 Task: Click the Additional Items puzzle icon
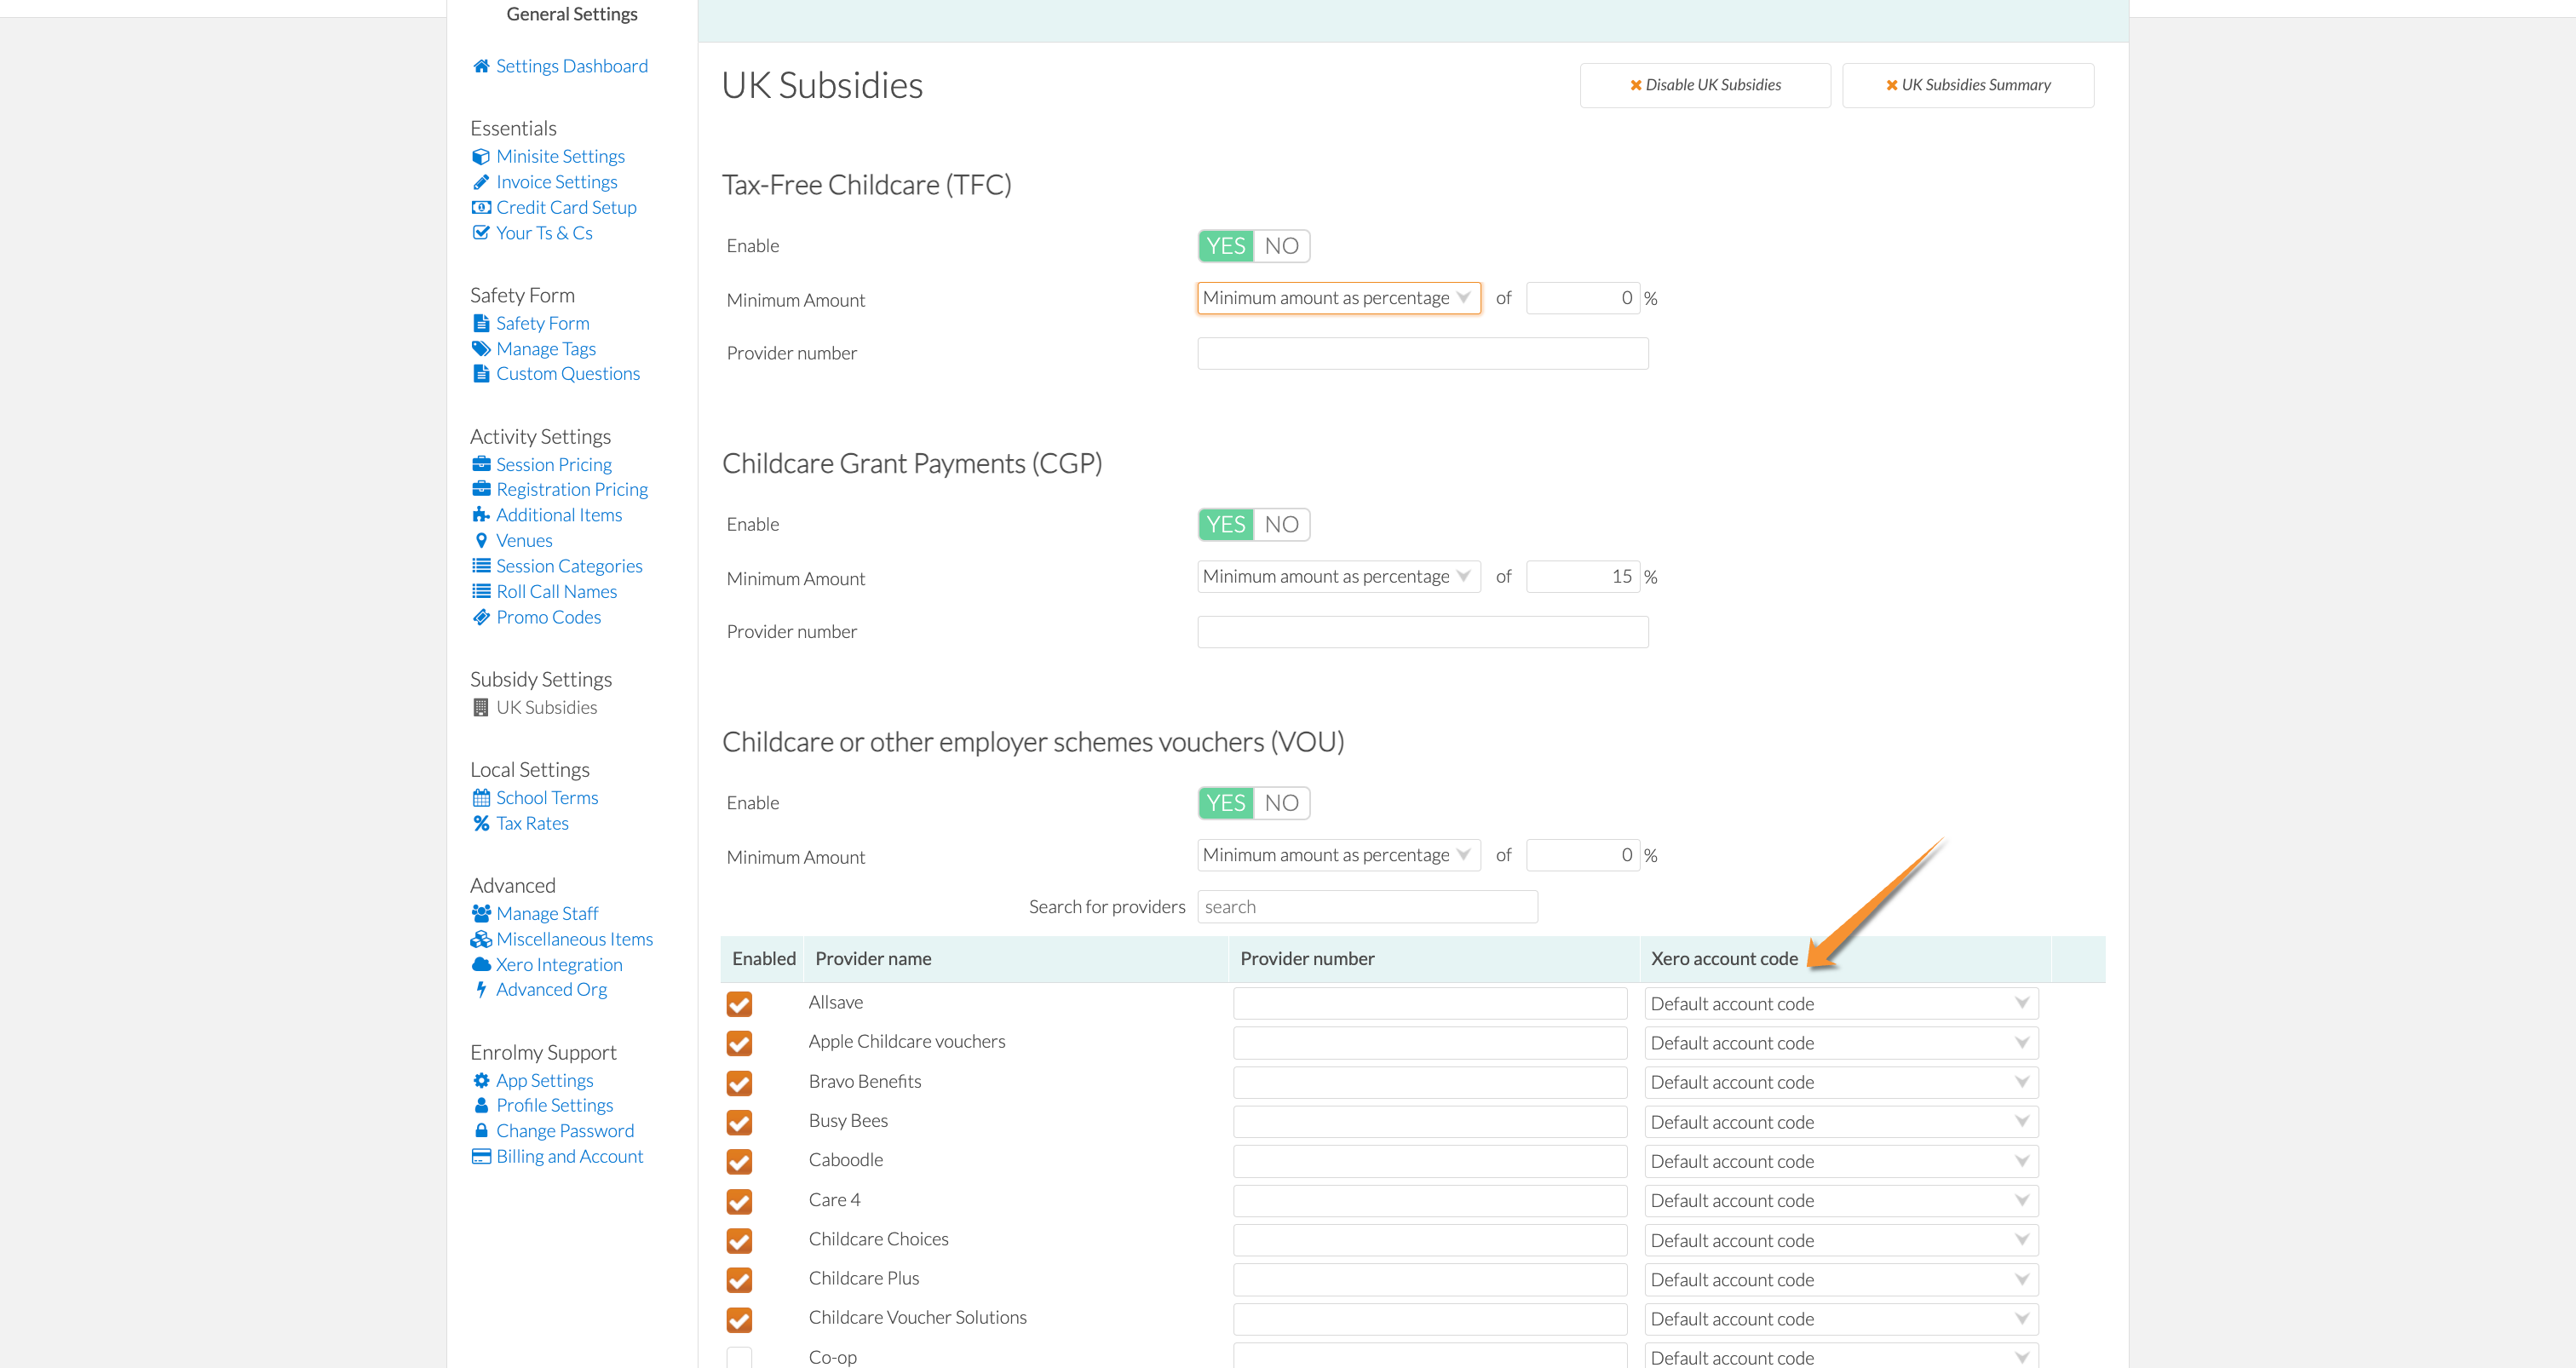(x=481, y=515)
